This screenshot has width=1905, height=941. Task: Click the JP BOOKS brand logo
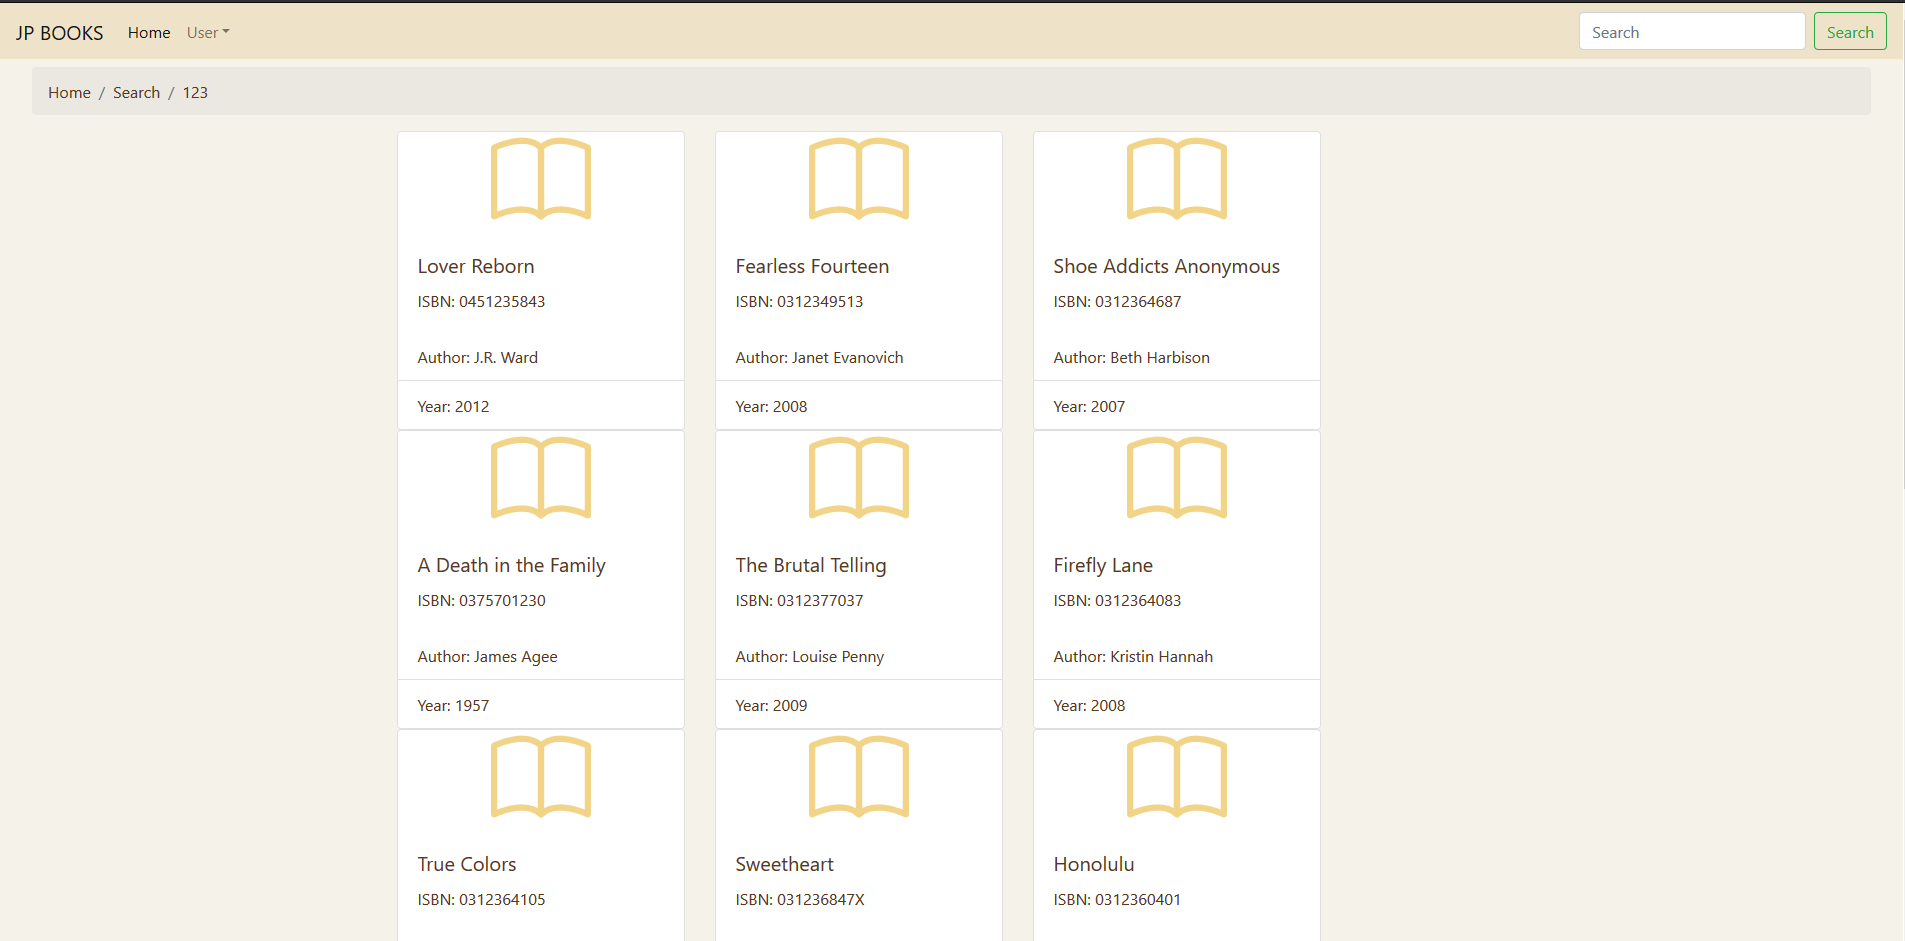[x=60, y=33]
